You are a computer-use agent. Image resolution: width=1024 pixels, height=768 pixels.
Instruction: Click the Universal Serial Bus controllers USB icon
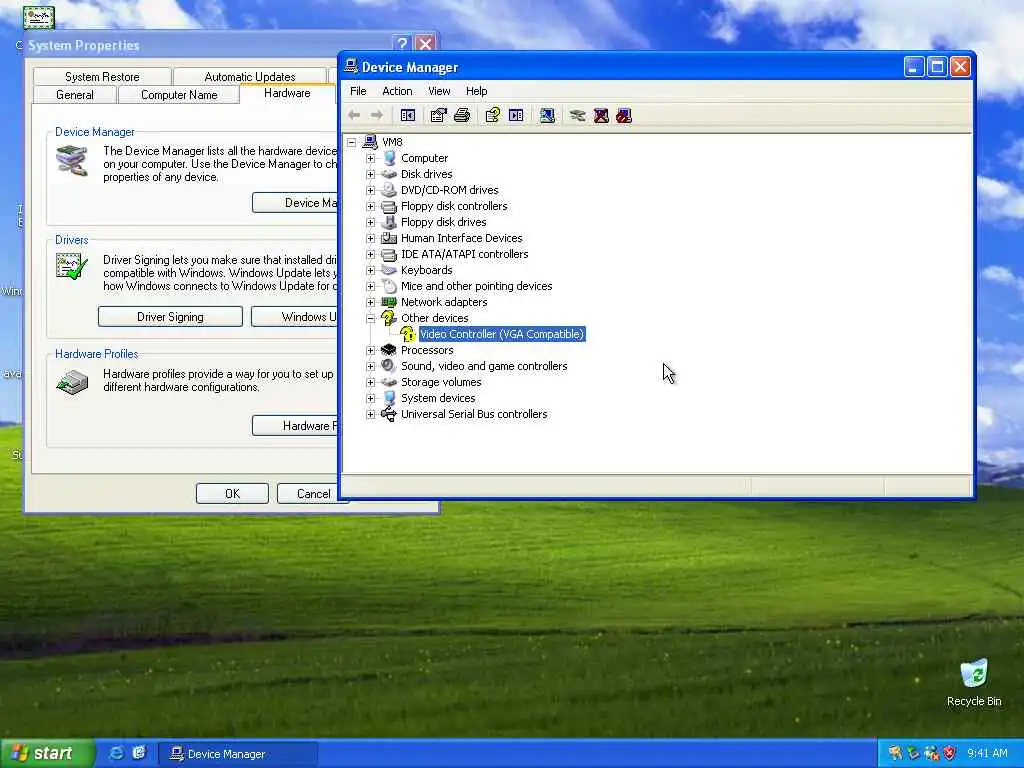coord(389,414)
